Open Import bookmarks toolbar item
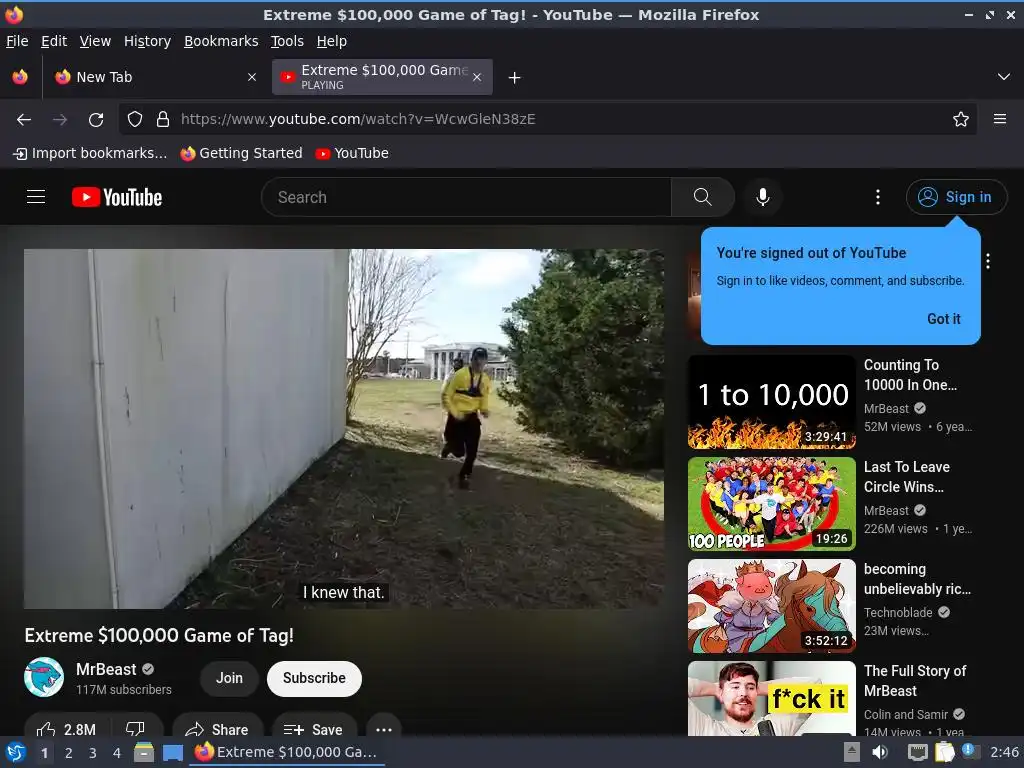This screenshot has height=768, width=1024. tap(89, 153)
